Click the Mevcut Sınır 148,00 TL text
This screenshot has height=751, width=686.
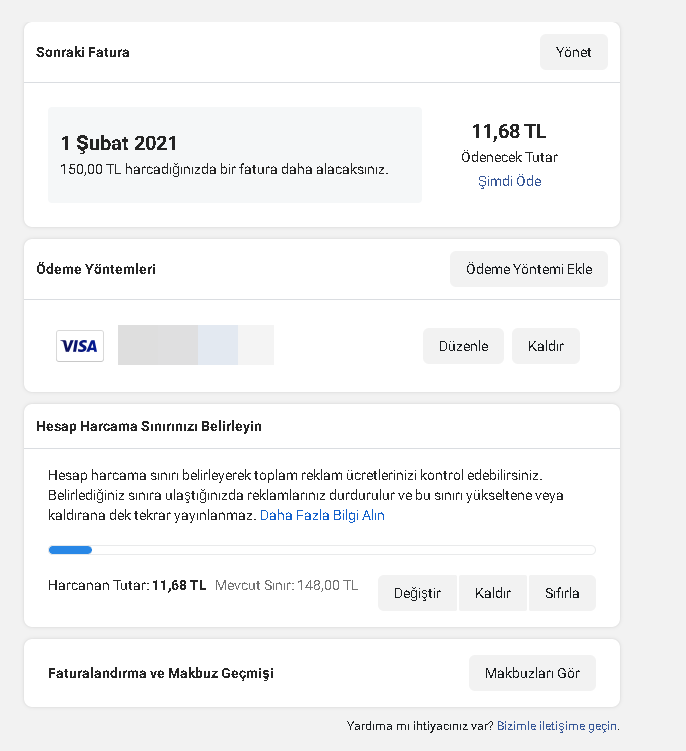[286, 585]
